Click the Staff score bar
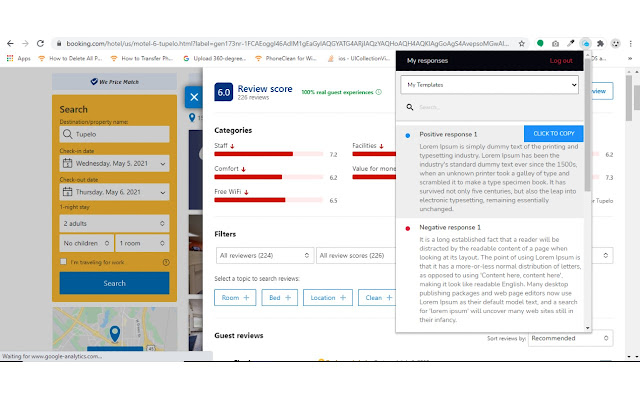The width and height of the screenshot is (640, 400). click(x=269, y=154)
